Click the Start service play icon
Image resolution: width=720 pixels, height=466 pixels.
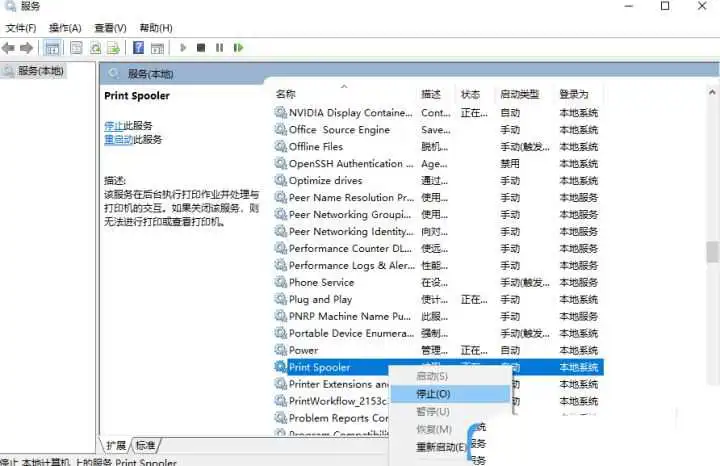pyautogui.click(x=183, y=47)
